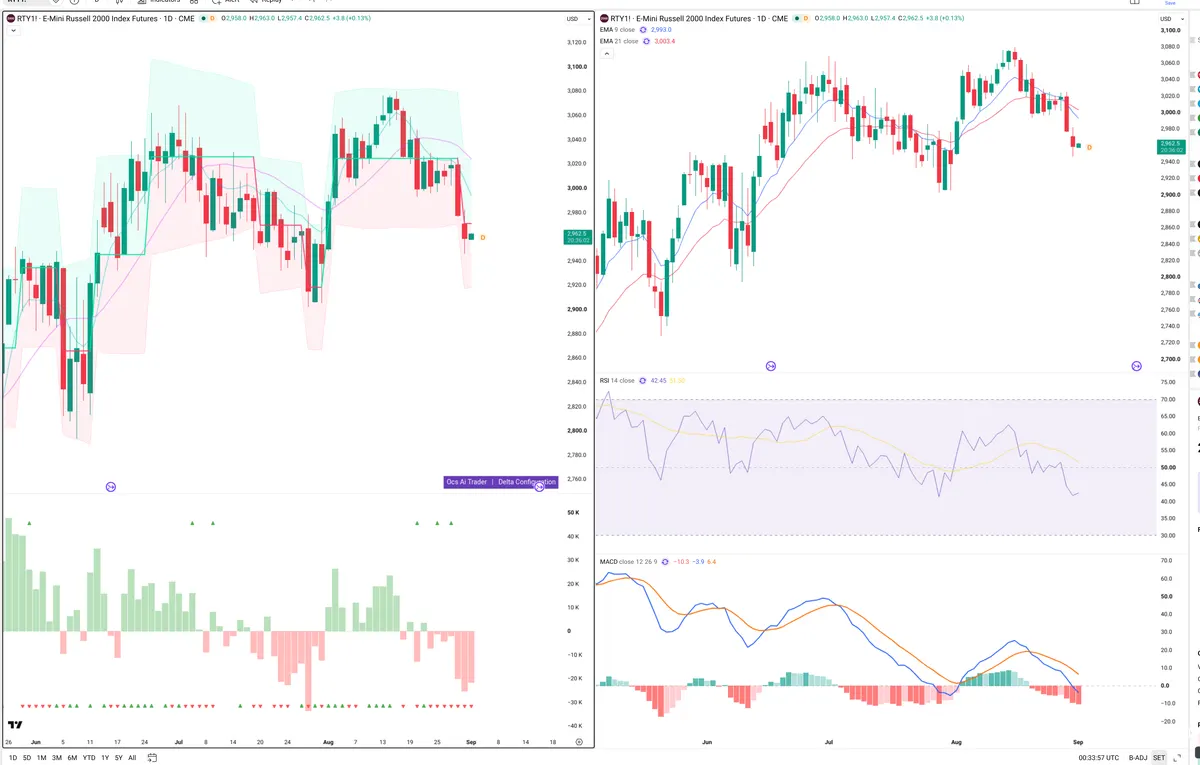Screen dimensions: 1200x765
Task: Open the custom date range calendar icon
Action: (x=151, y=758)
